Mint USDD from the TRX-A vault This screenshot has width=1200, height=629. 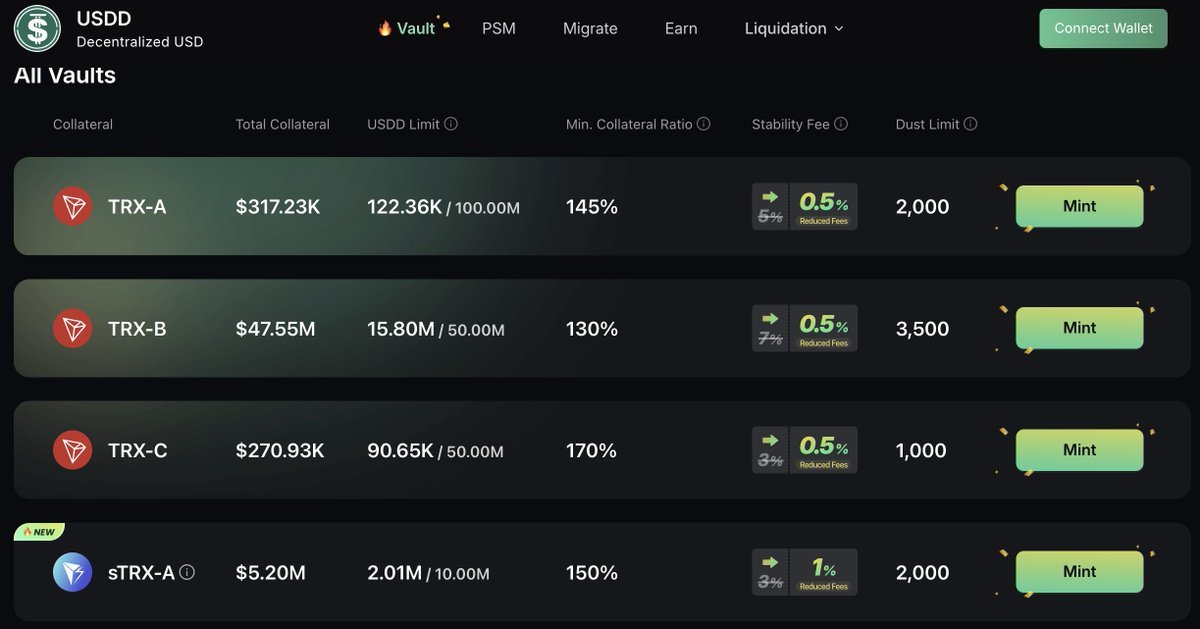click(1079, 206)
